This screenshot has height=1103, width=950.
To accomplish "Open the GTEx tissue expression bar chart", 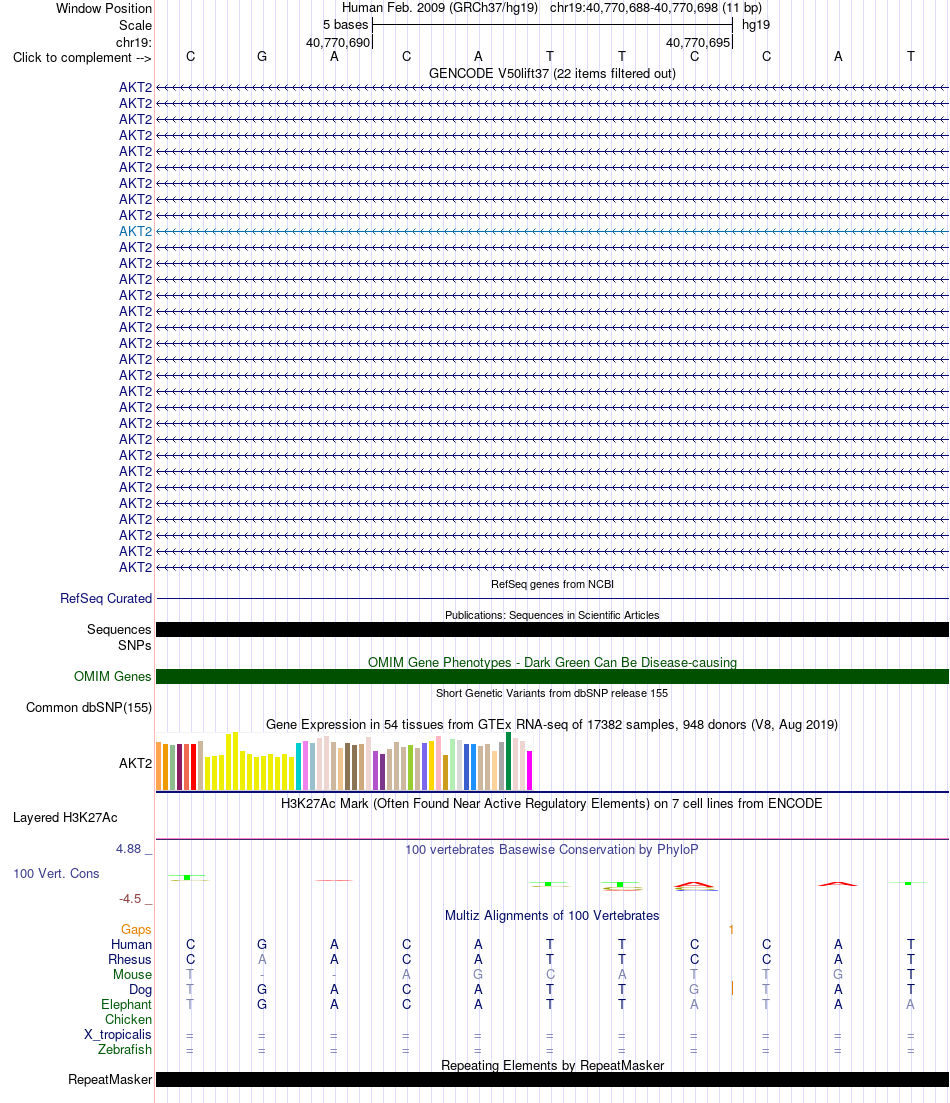I will (344, 761).
